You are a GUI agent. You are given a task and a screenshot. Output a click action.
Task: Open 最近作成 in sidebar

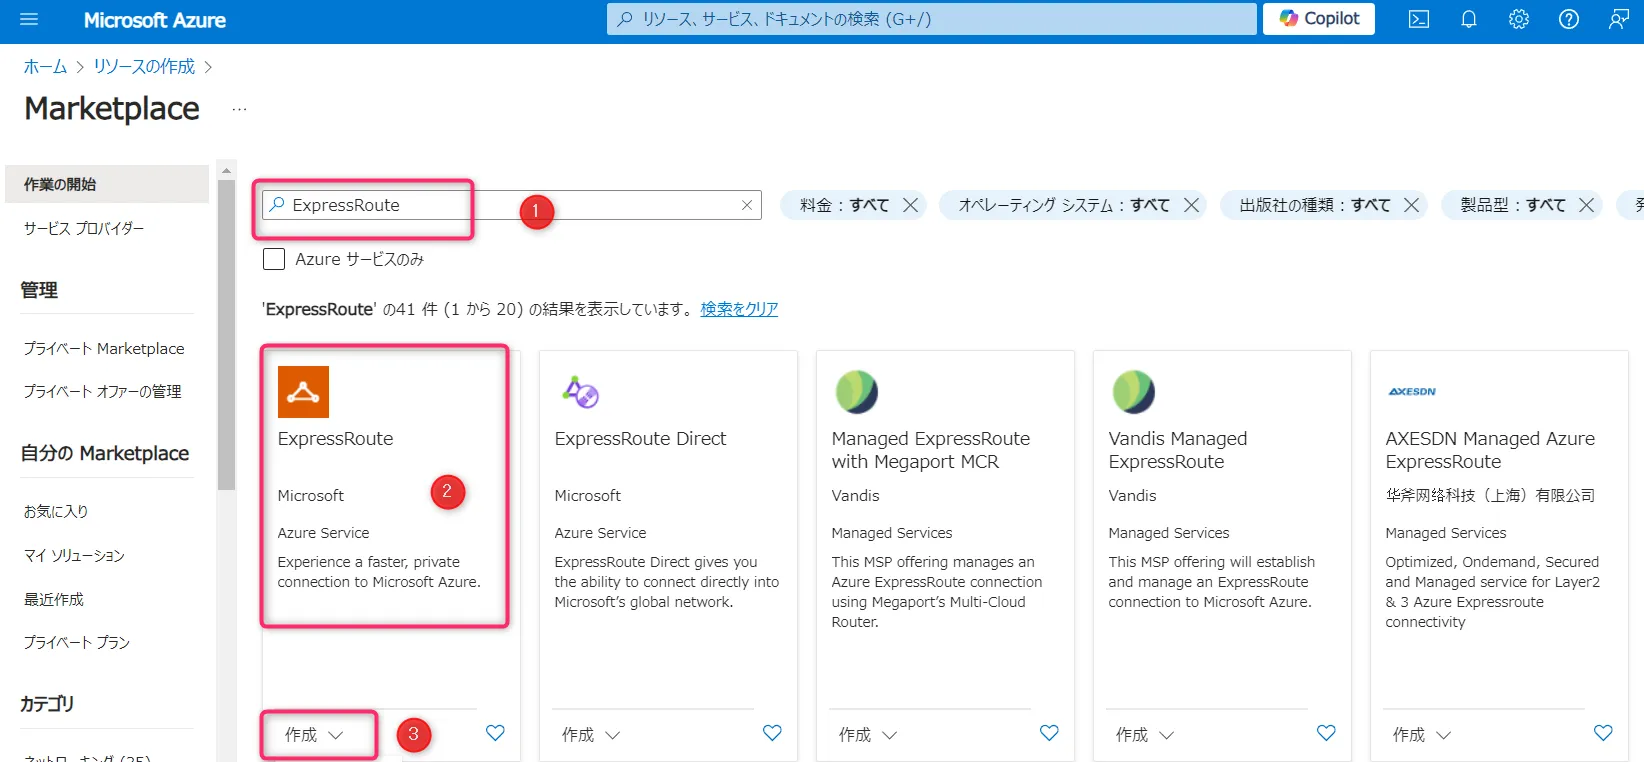[54, 599]
